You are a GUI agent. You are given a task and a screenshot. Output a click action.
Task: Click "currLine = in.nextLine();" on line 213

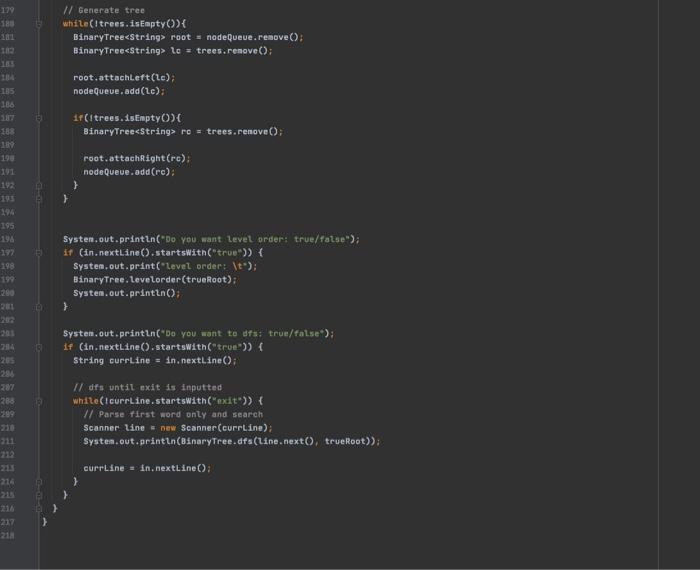[147, 468]
